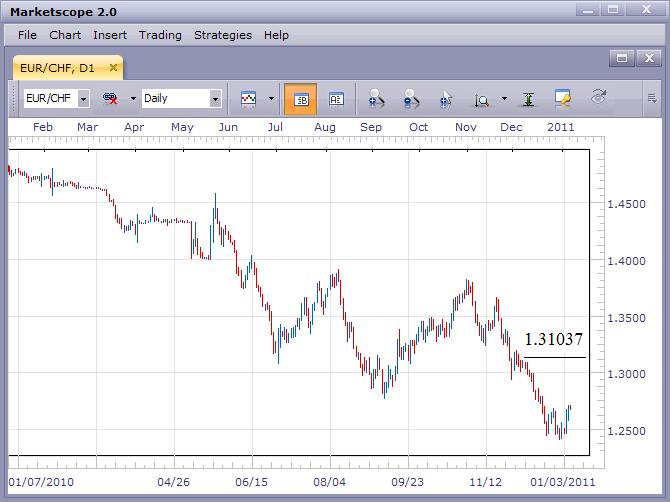Viewport: 670px width, 502px height.
Task: Expand the Daily timeframe dropdown
Action: pyautogui.click(x=215, y=99)
